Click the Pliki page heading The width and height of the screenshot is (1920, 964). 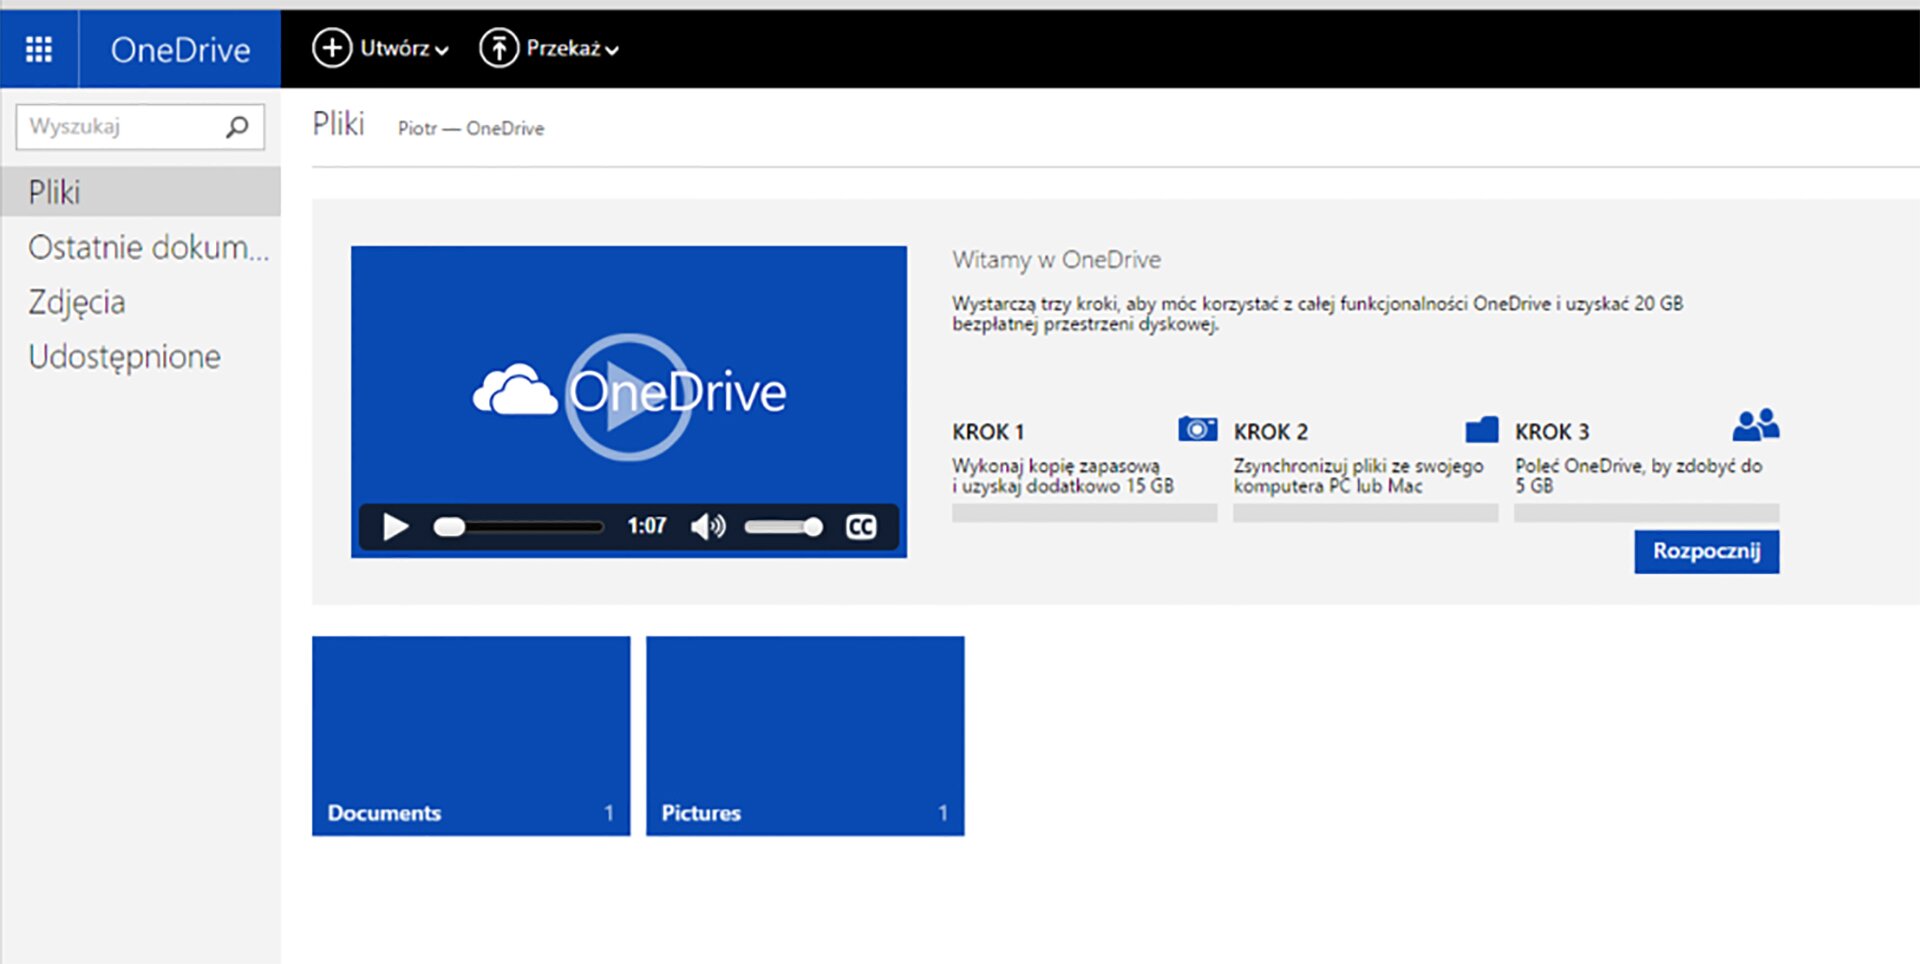339,124
